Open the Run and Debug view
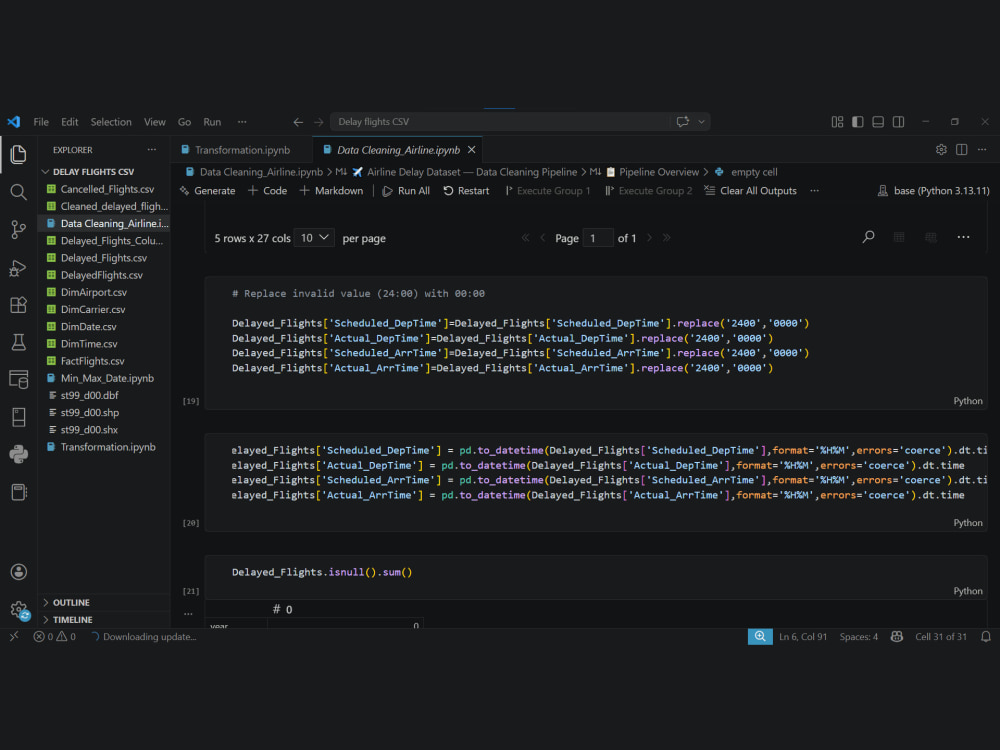 click(x=18, y=268)
